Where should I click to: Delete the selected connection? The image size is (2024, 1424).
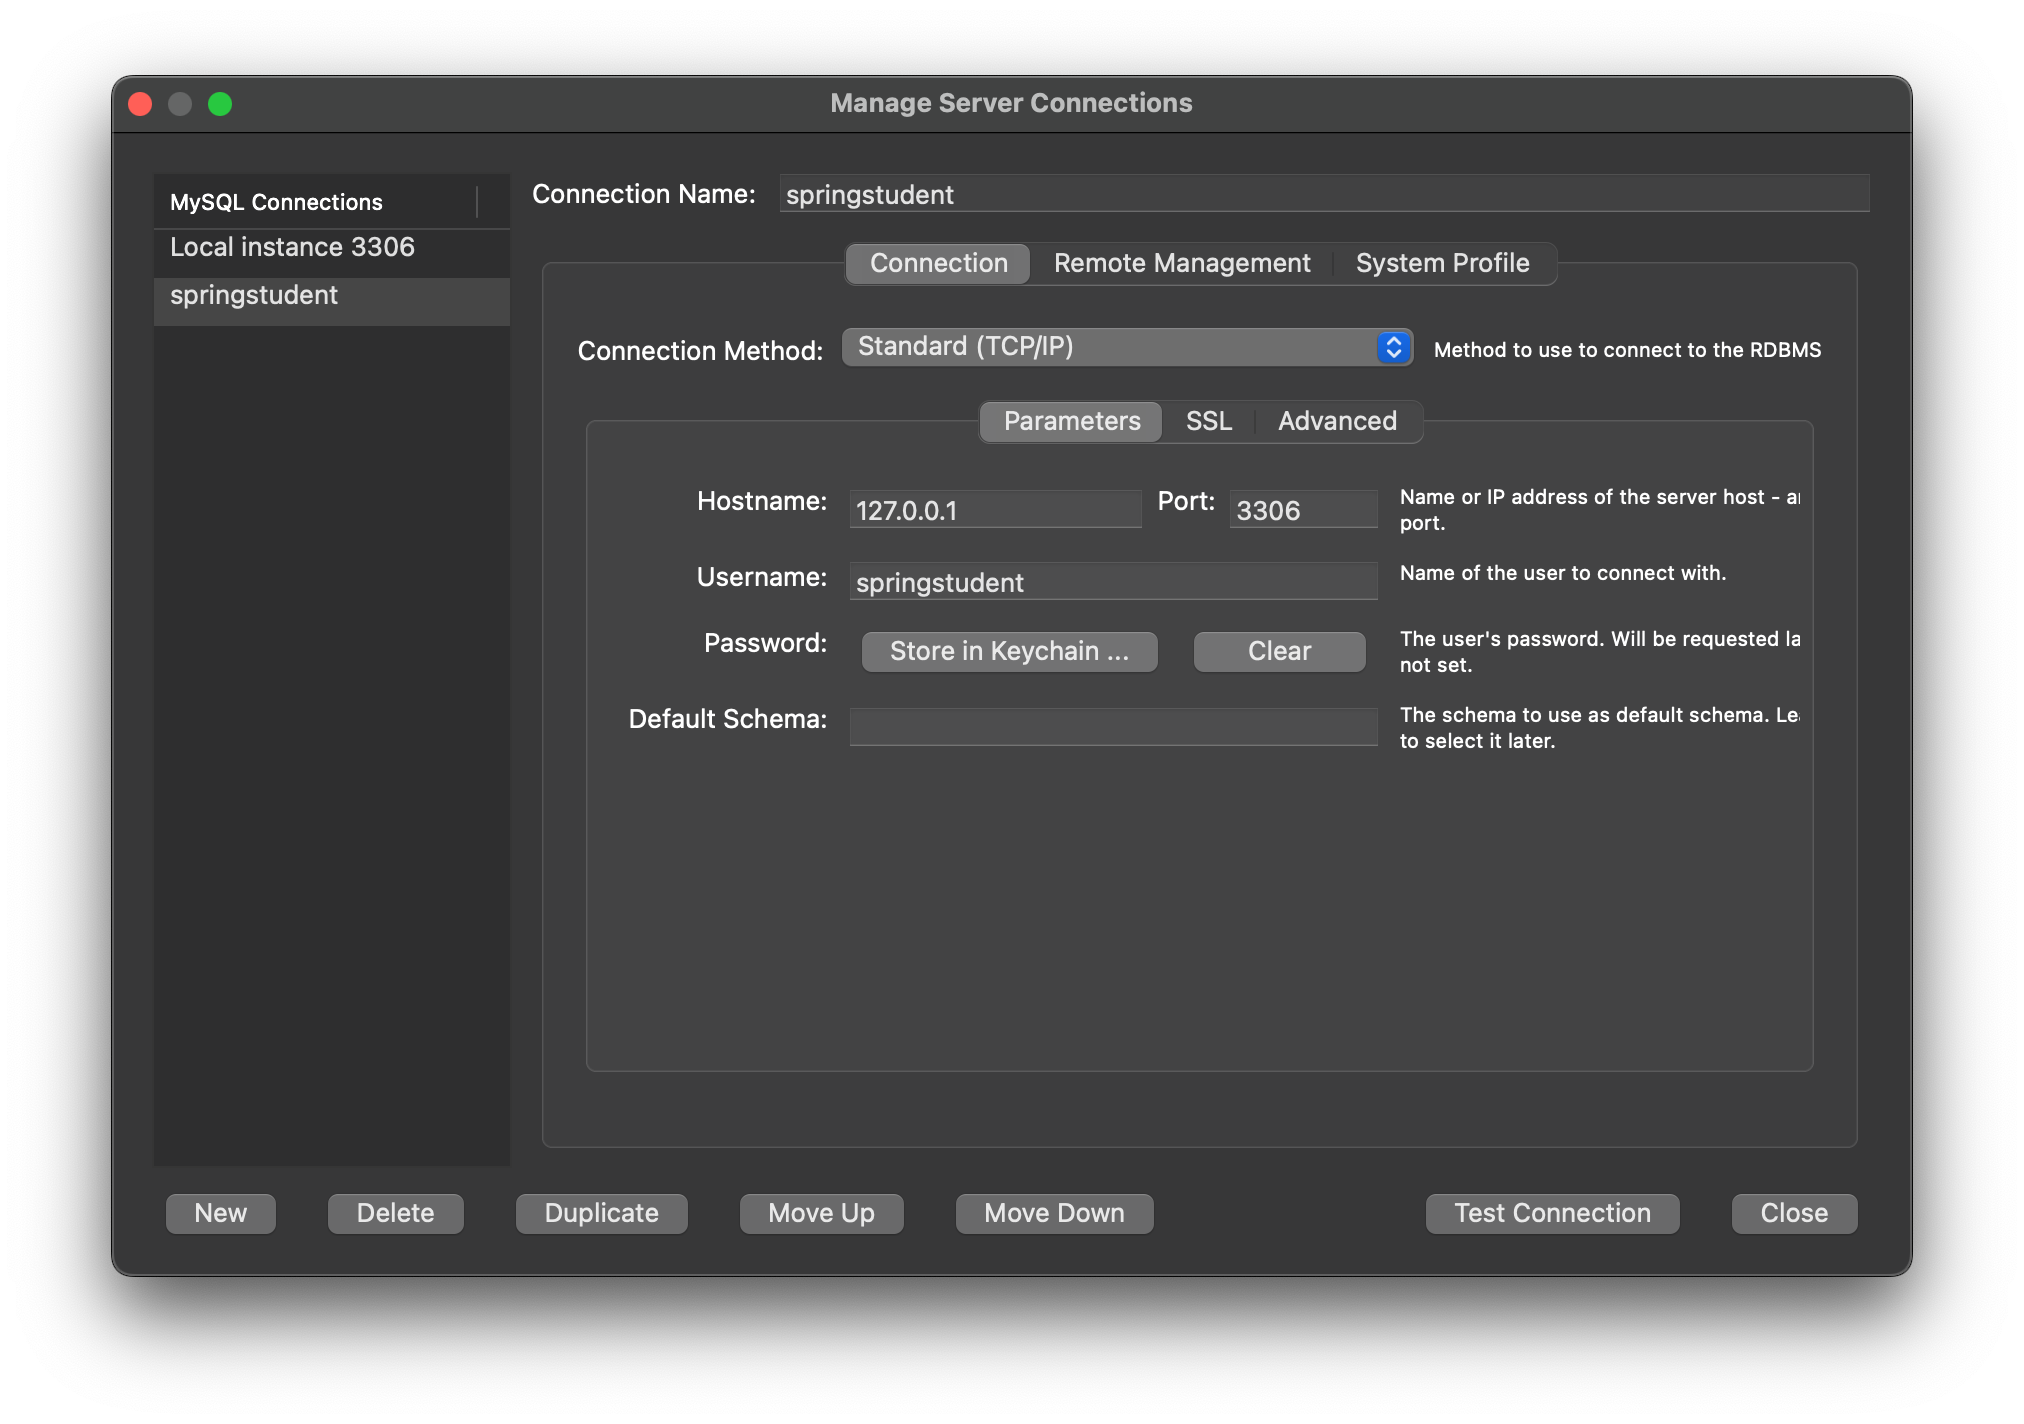pos(395,1213)
